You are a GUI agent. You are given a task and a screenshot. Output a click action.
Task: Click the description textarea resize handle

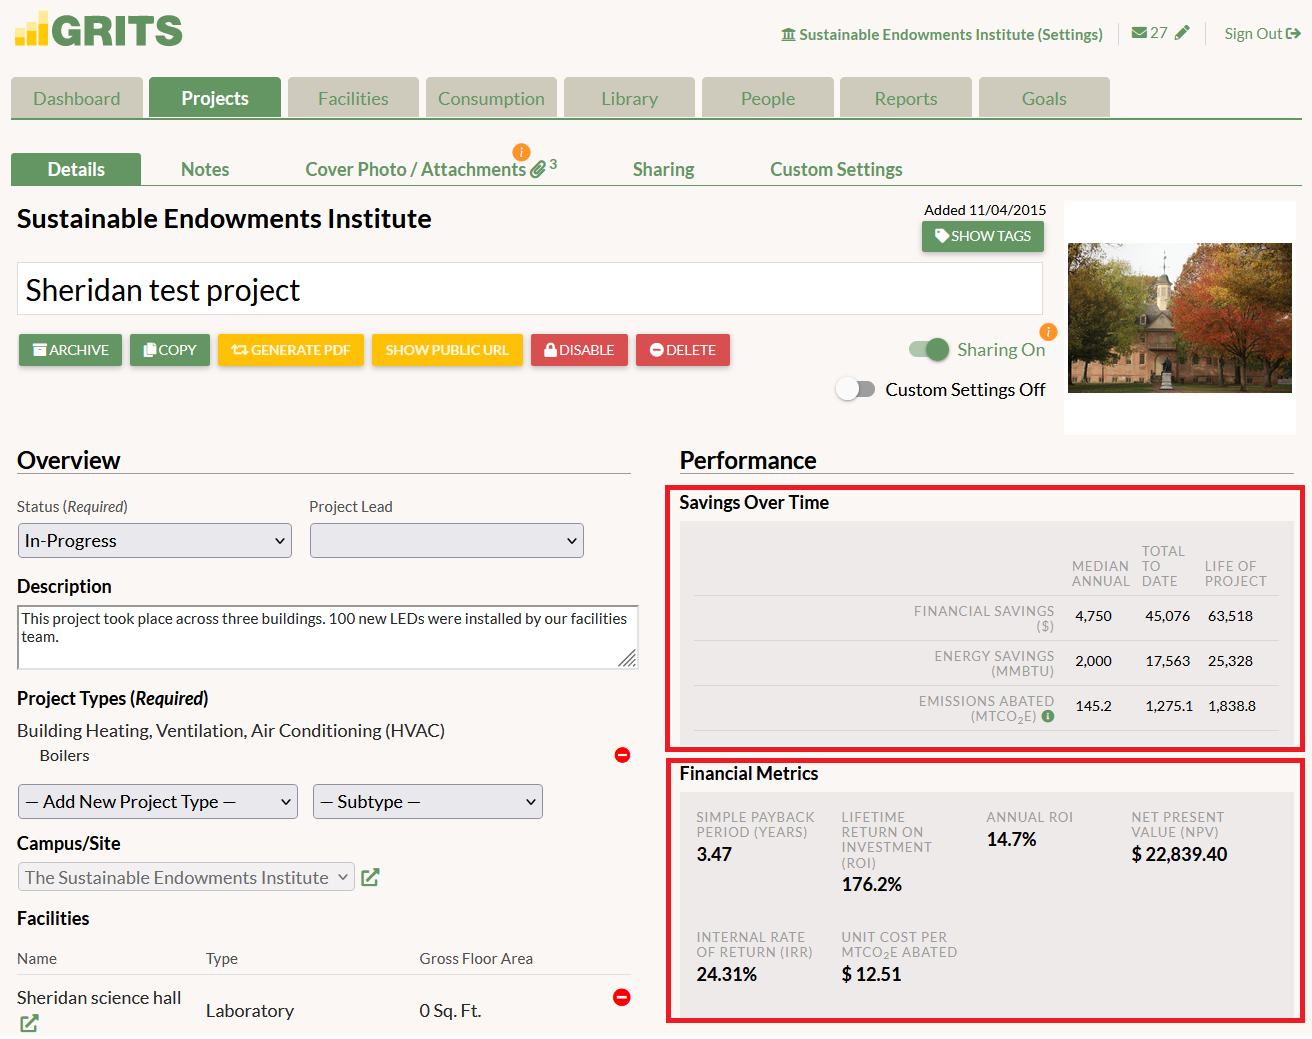pos(627,658)
